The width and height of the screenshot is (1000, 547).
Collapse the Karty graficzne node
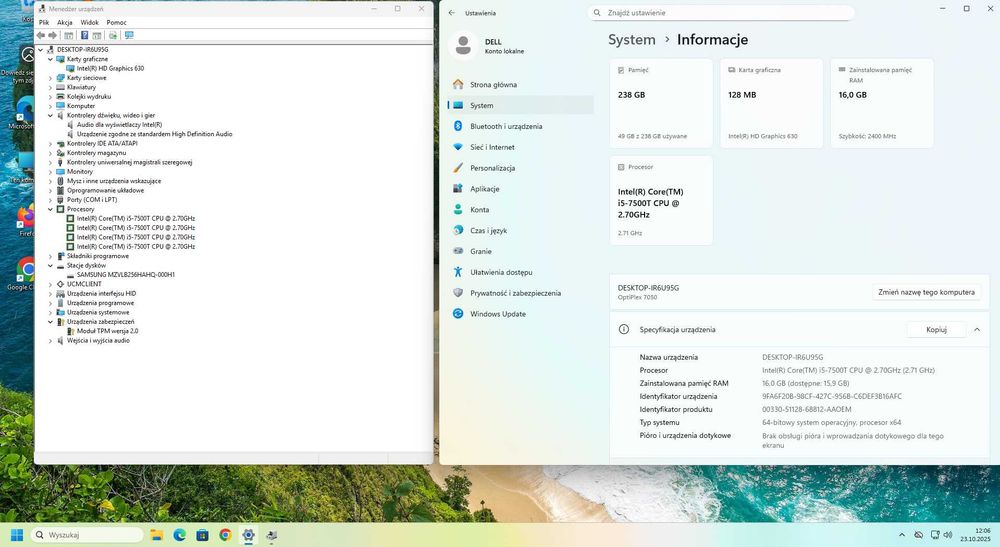pos(50,59)
